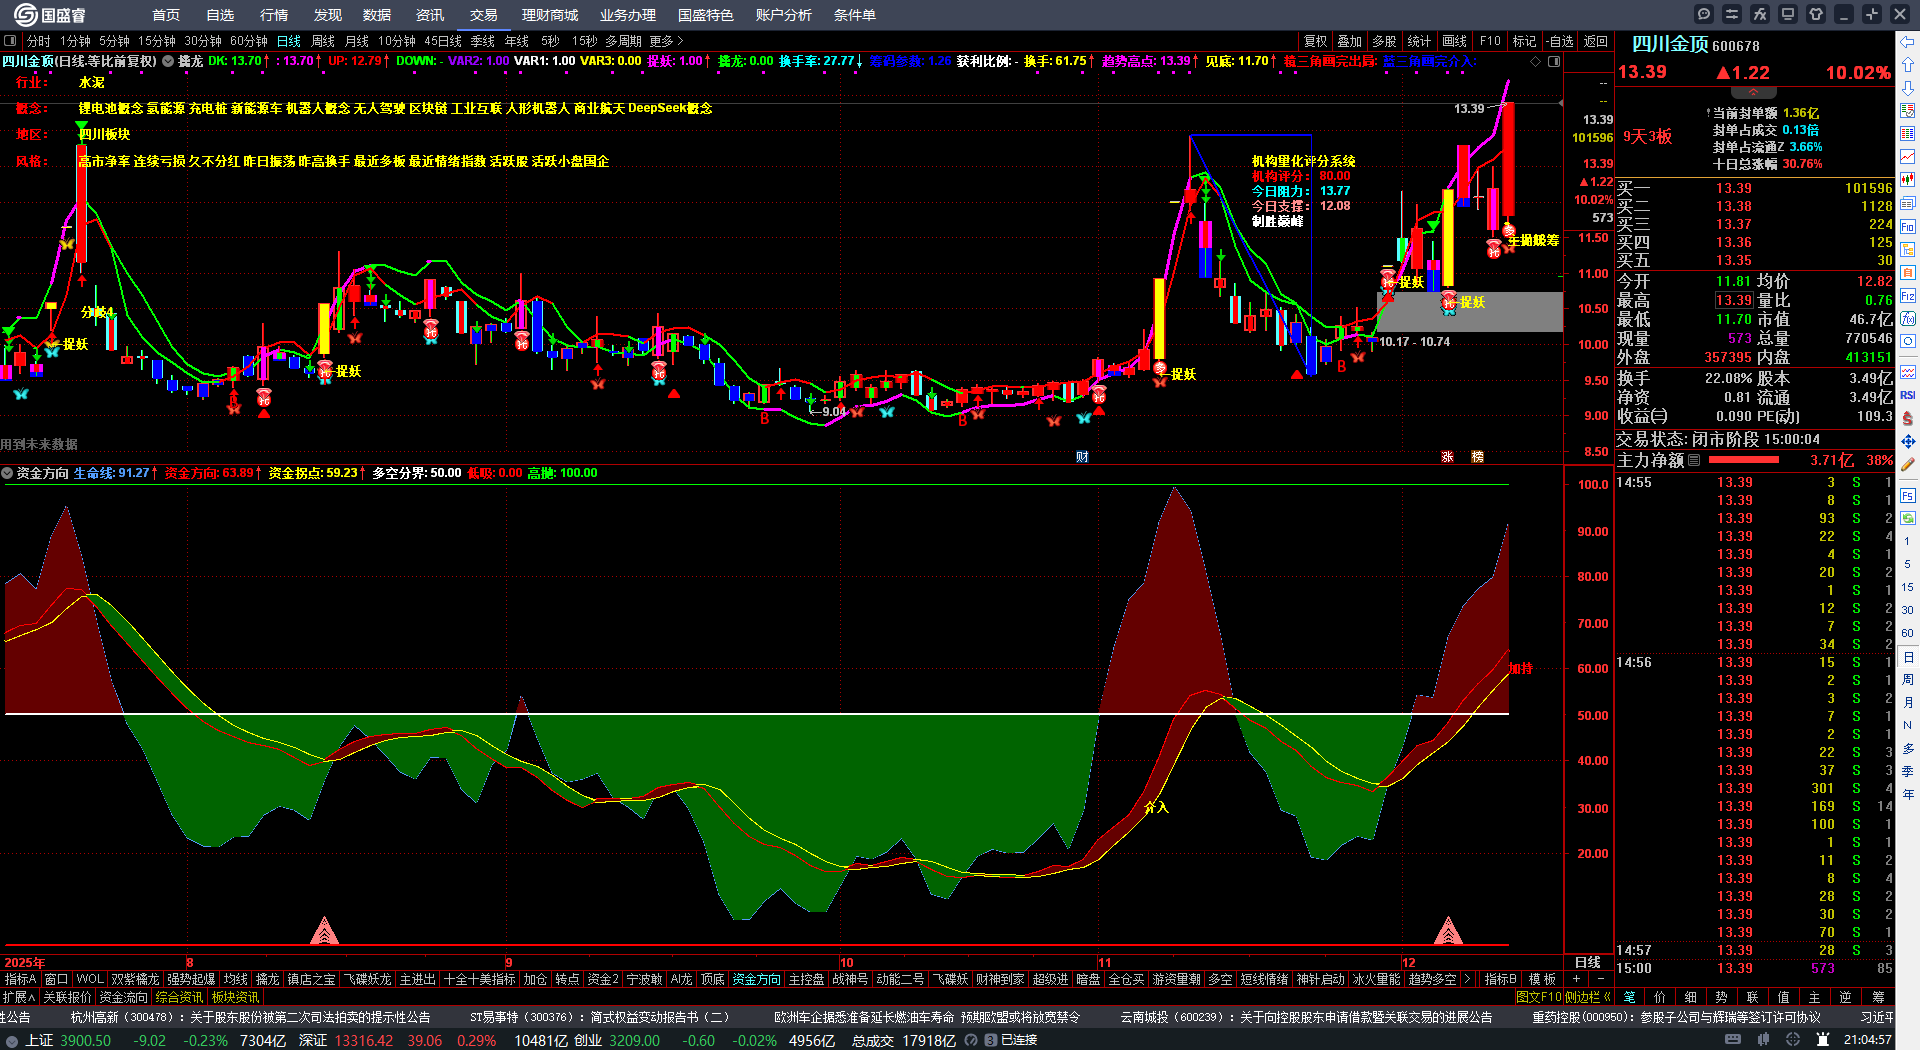Click the blue back arrow in right sidebar
Screen dimensions: 1920x1050
(x=1908, y=42)
